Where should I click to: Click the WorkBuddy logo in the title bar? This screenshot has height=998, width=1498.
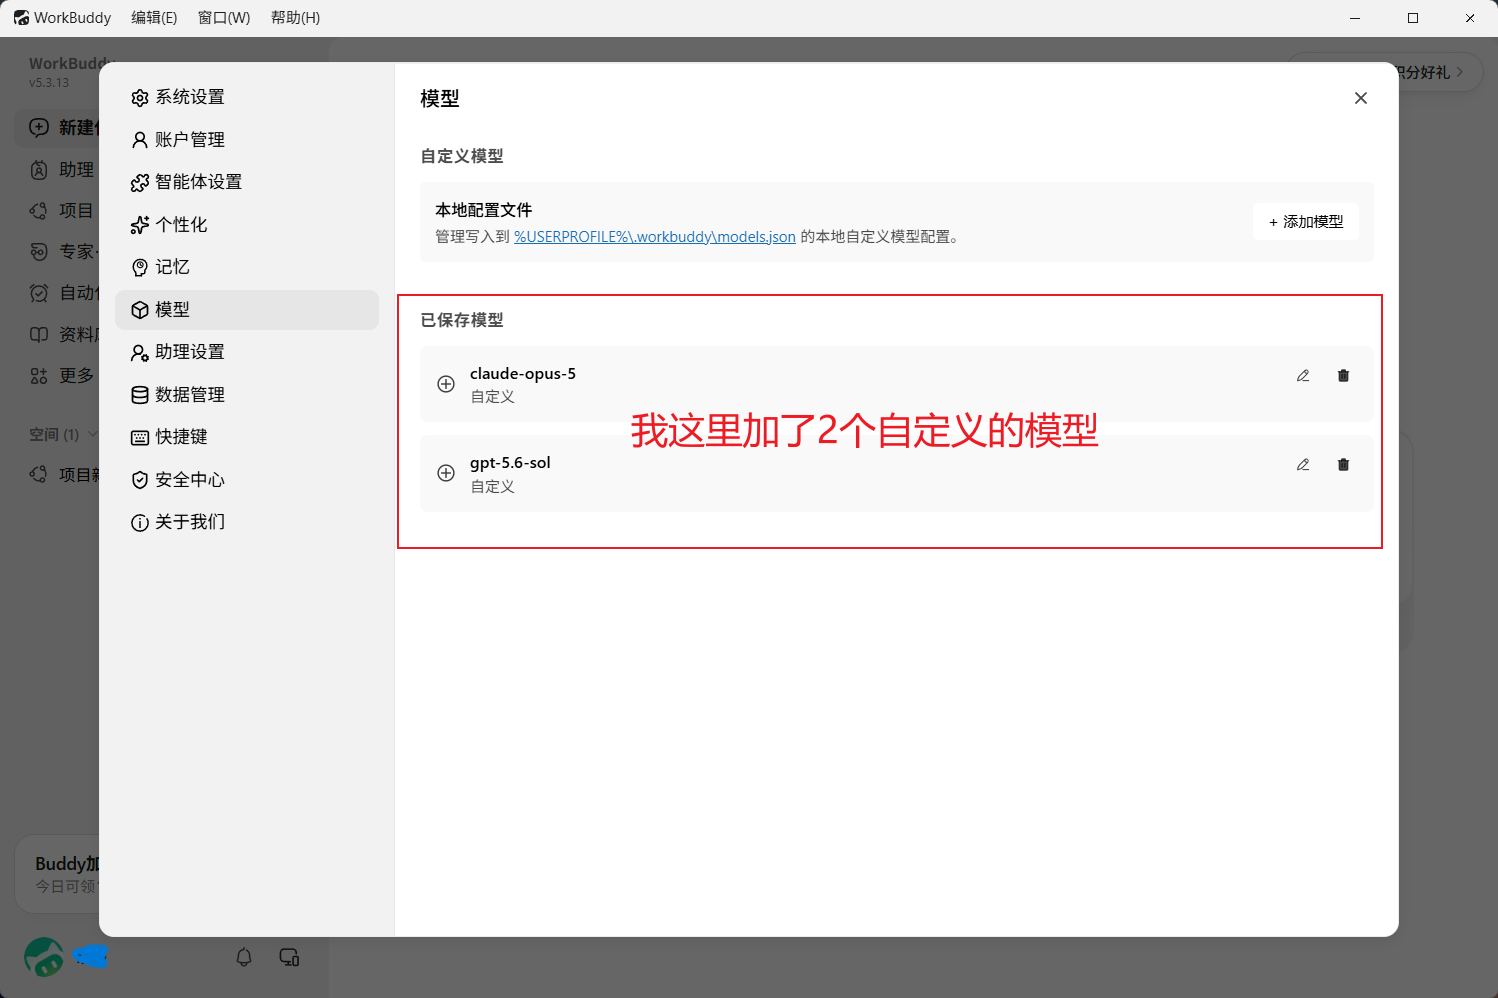click(x=21, y=18)
